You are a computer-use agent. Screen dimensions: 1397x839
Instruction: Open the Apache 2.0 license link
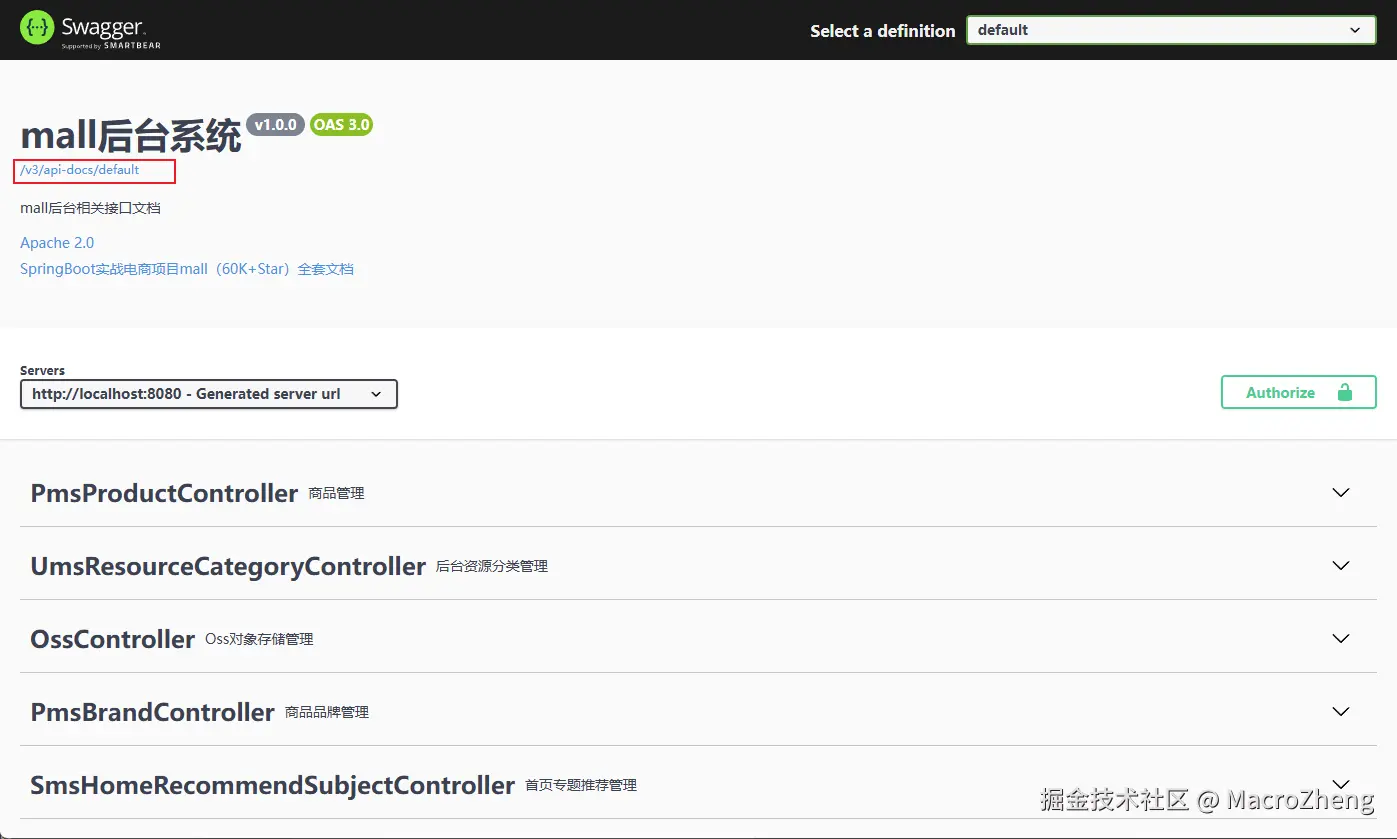click(57, 243)
